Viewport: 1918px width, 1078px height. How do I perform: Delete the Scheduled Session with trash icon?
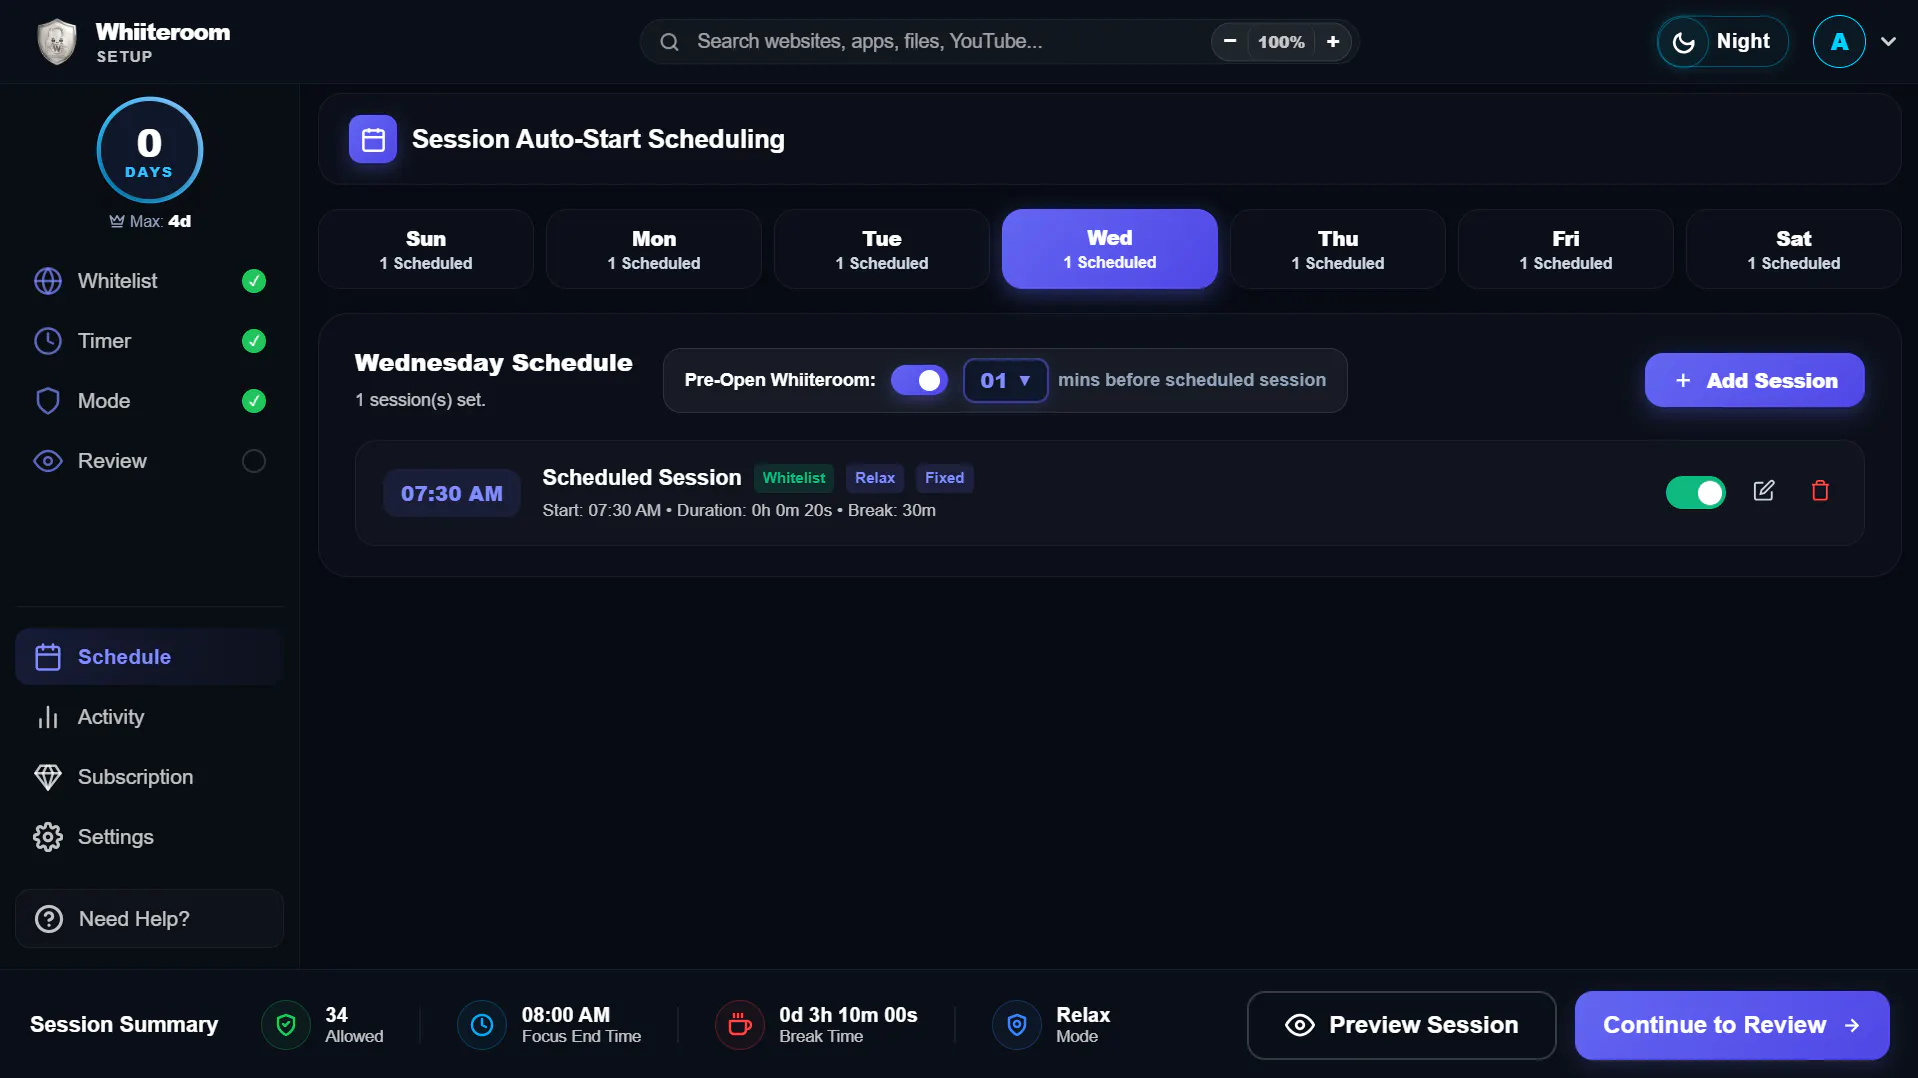coord(1820,491)
